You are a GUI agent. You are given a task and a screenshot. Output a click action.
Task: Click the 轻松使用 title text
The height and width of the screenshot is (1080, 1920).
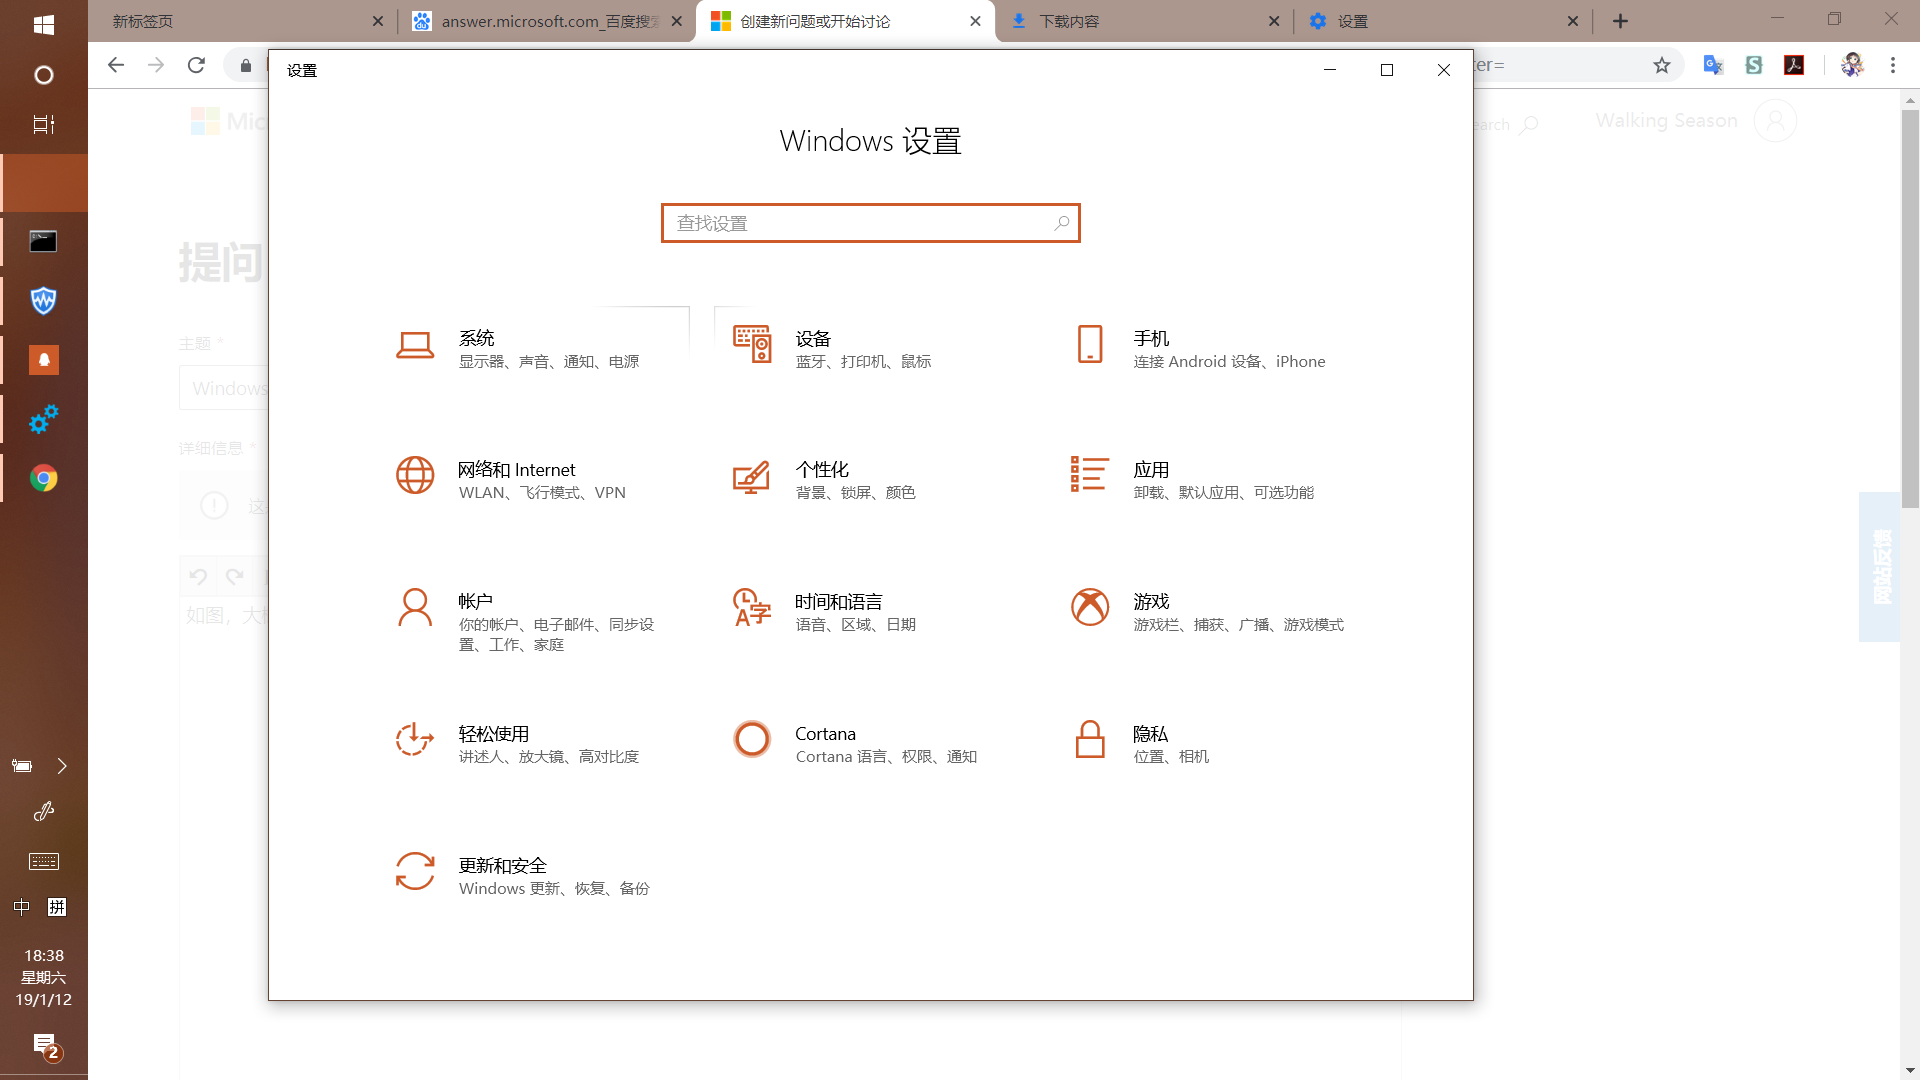(494, 734)
